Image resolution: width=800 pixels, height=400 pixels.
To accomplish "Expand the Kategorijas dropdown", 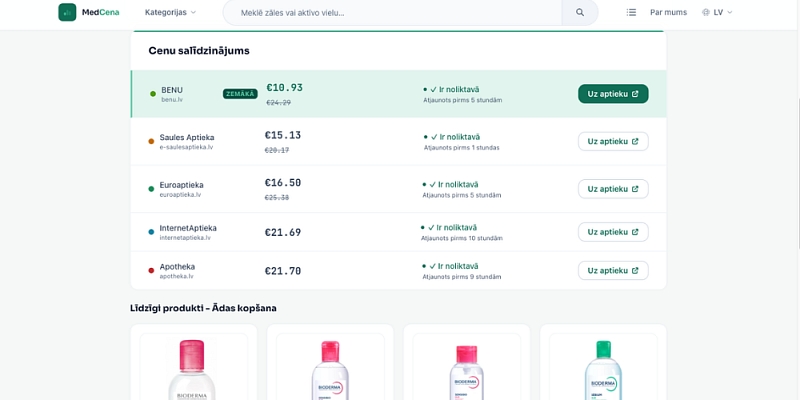I will click(x=170, y=12).
